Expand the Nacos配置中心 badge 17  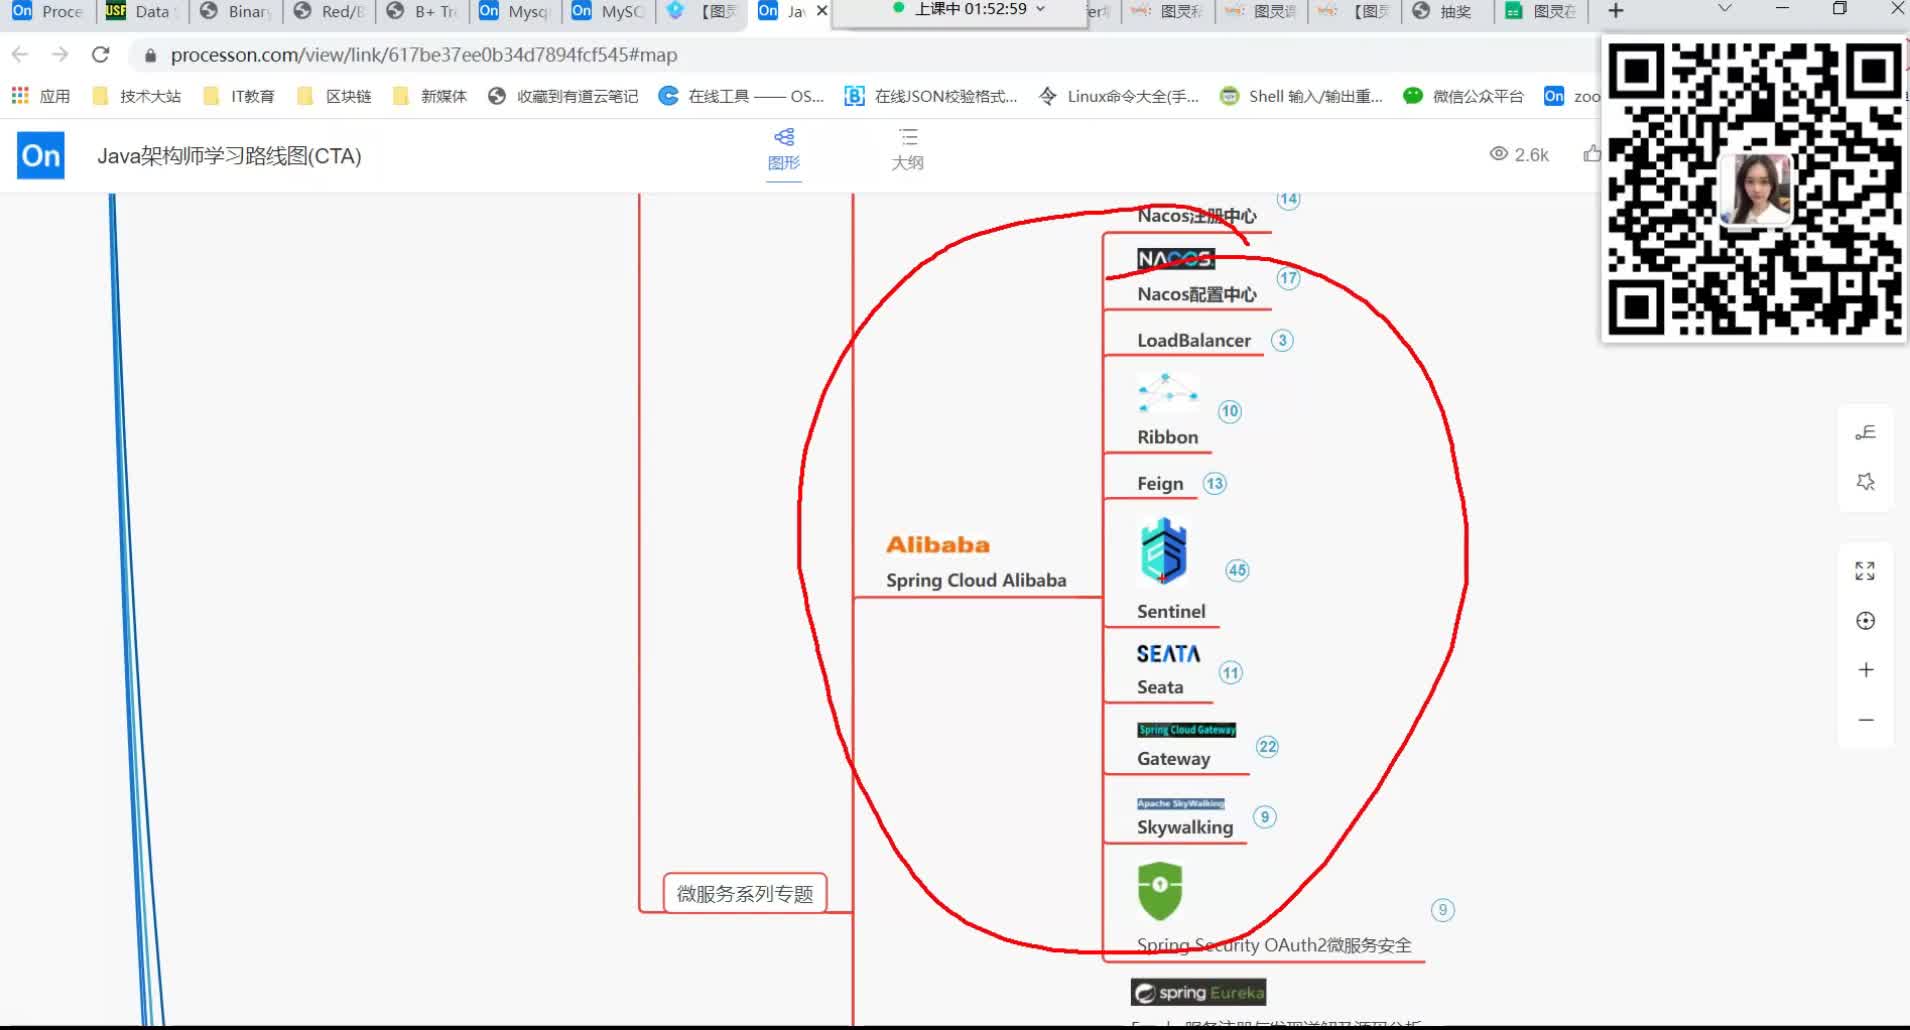pyautogui.click(x=1288, y=279)
